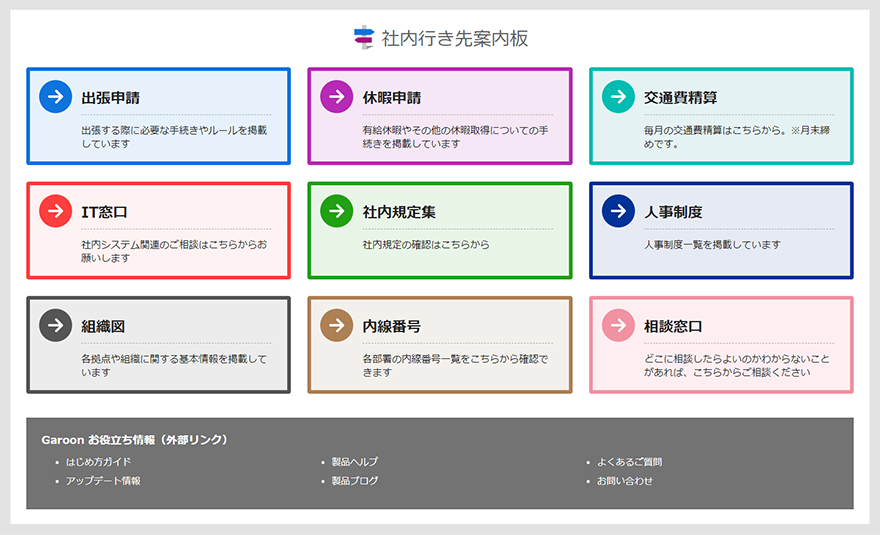Click the 社内行き先案内板 page title
Viewport: 880px width, 535px height.
pos(455,39)
